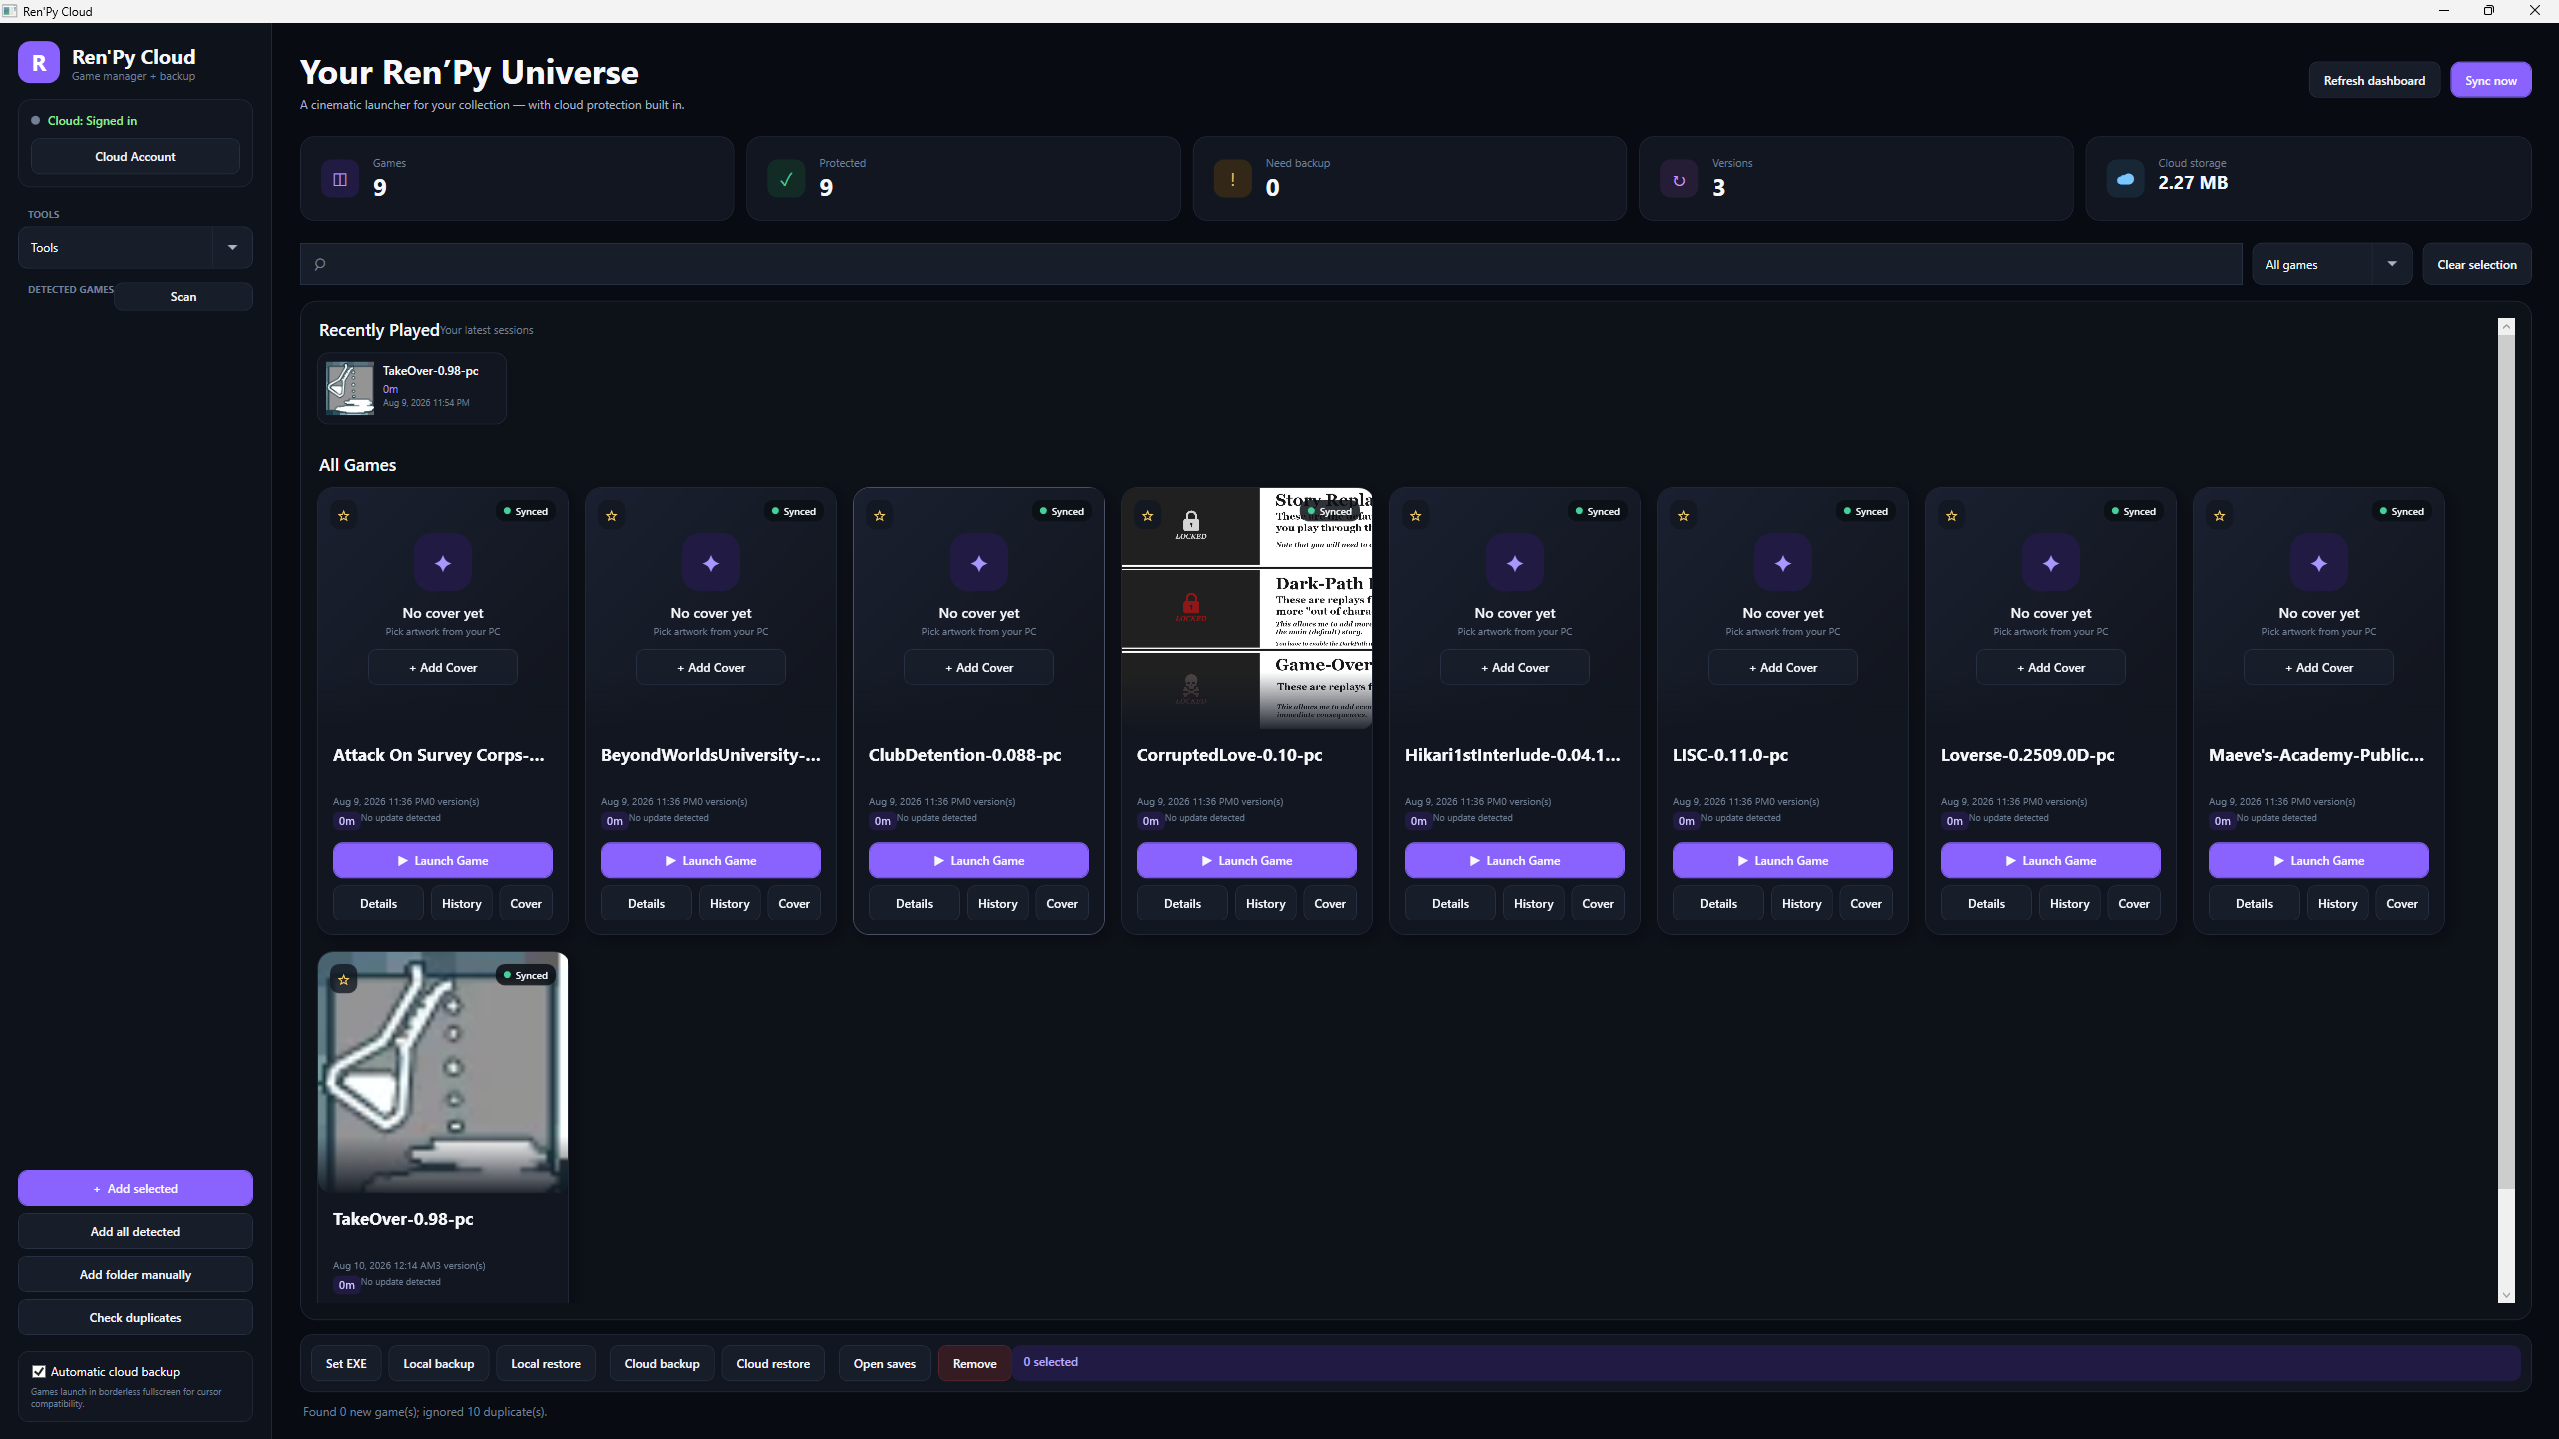Viewport: 2559px width, 1439px height.
Task: Click cover placeholder icon on Maeve's-Academy card
Action: [2319, 563]
